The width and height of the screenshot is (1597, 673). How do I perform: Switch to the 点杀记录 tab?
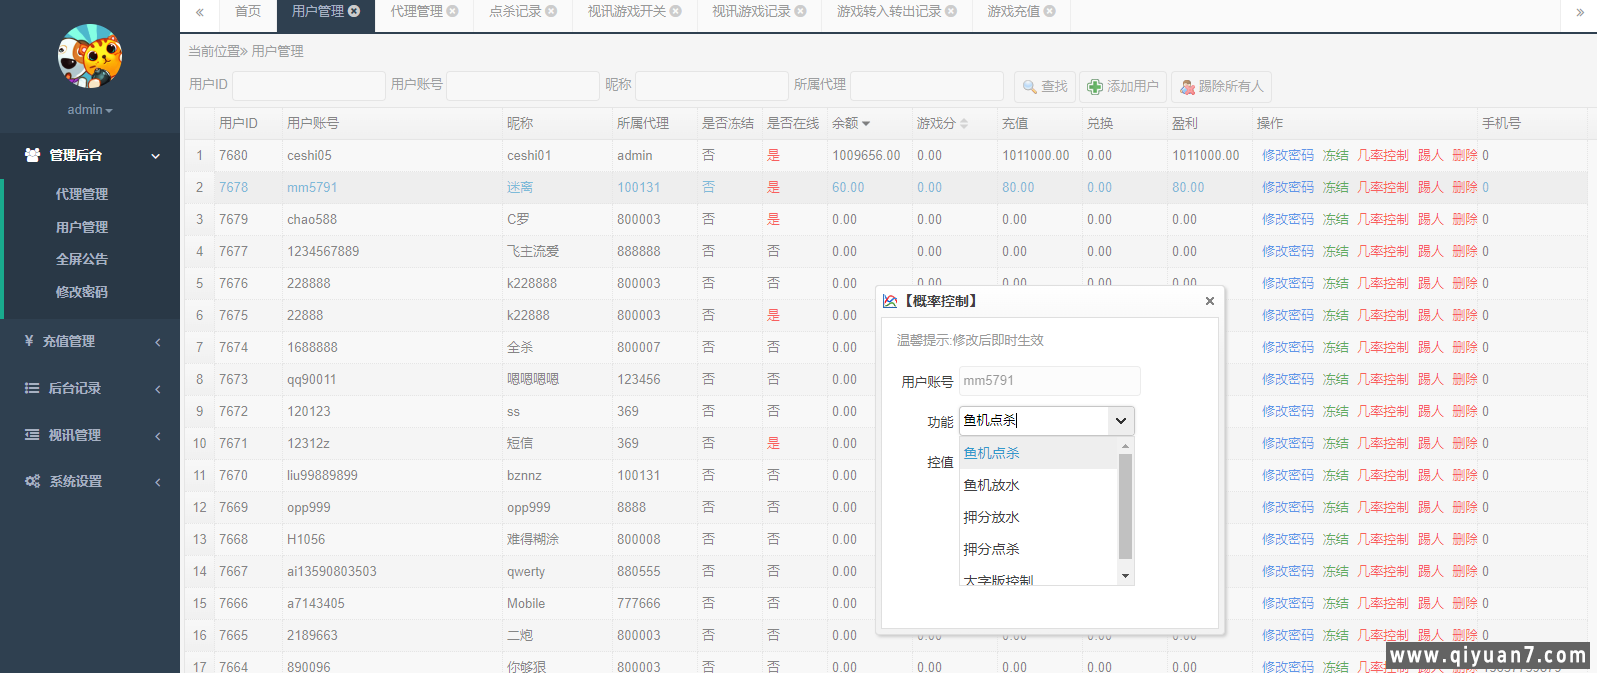[515, 12]
